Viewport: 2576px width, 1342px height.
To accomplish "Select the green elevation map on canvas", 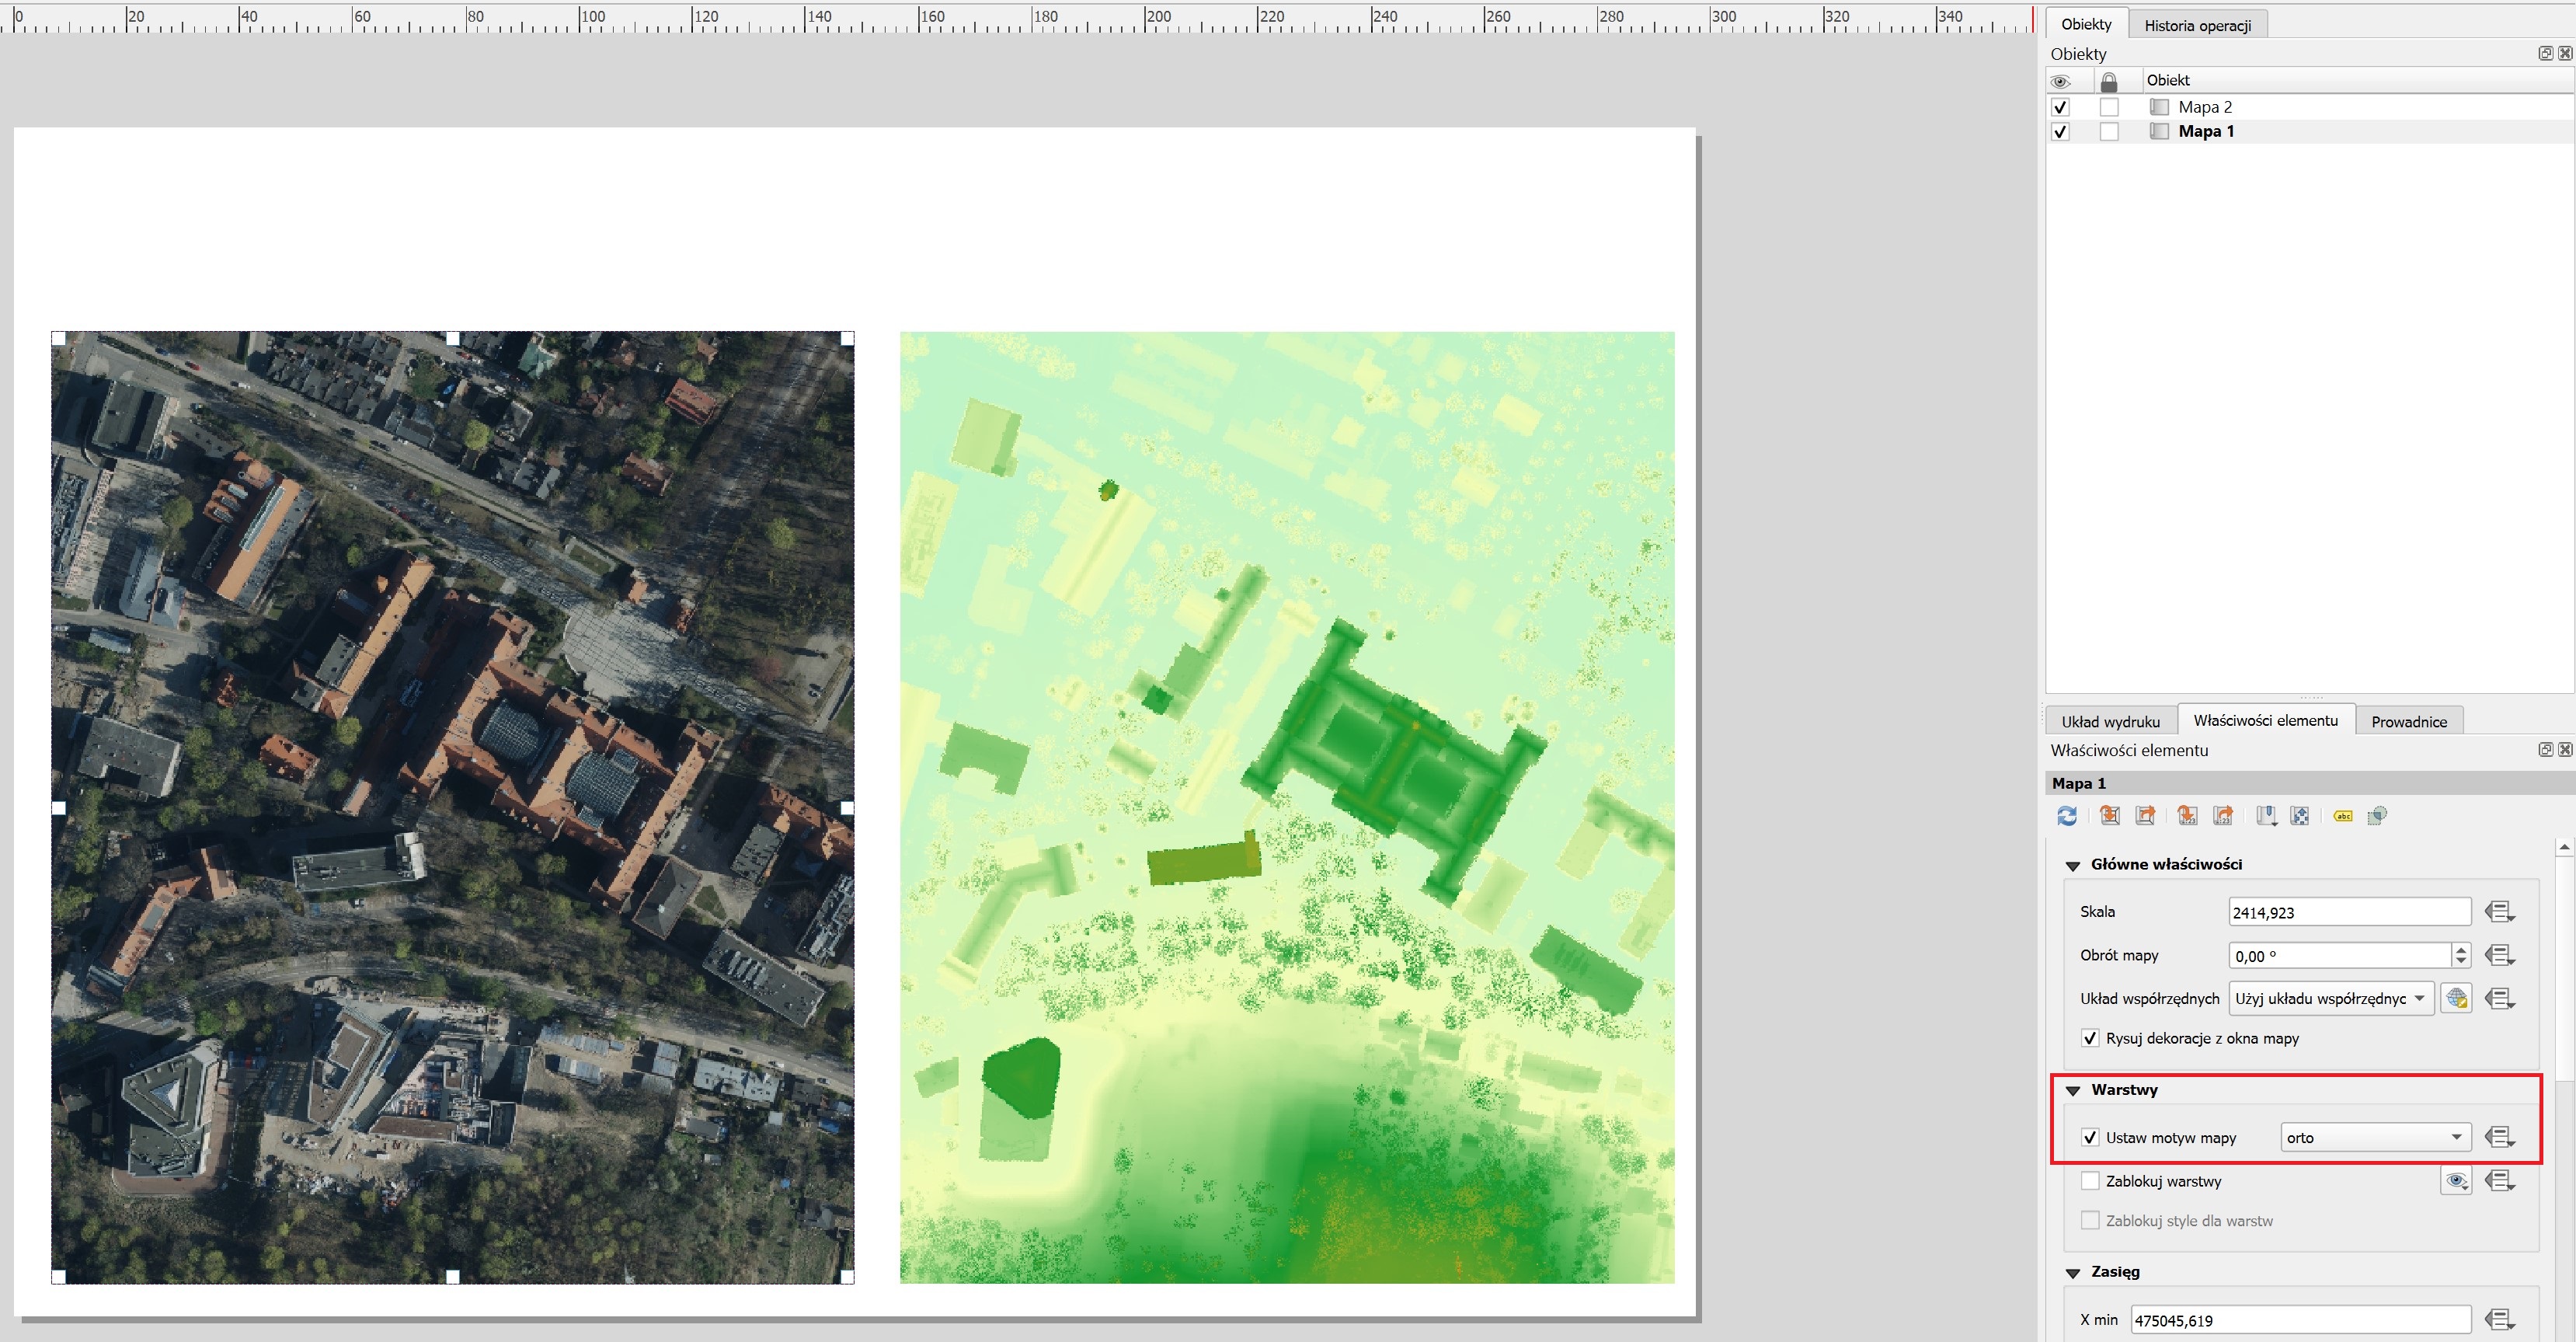I will click(1287, 807).
